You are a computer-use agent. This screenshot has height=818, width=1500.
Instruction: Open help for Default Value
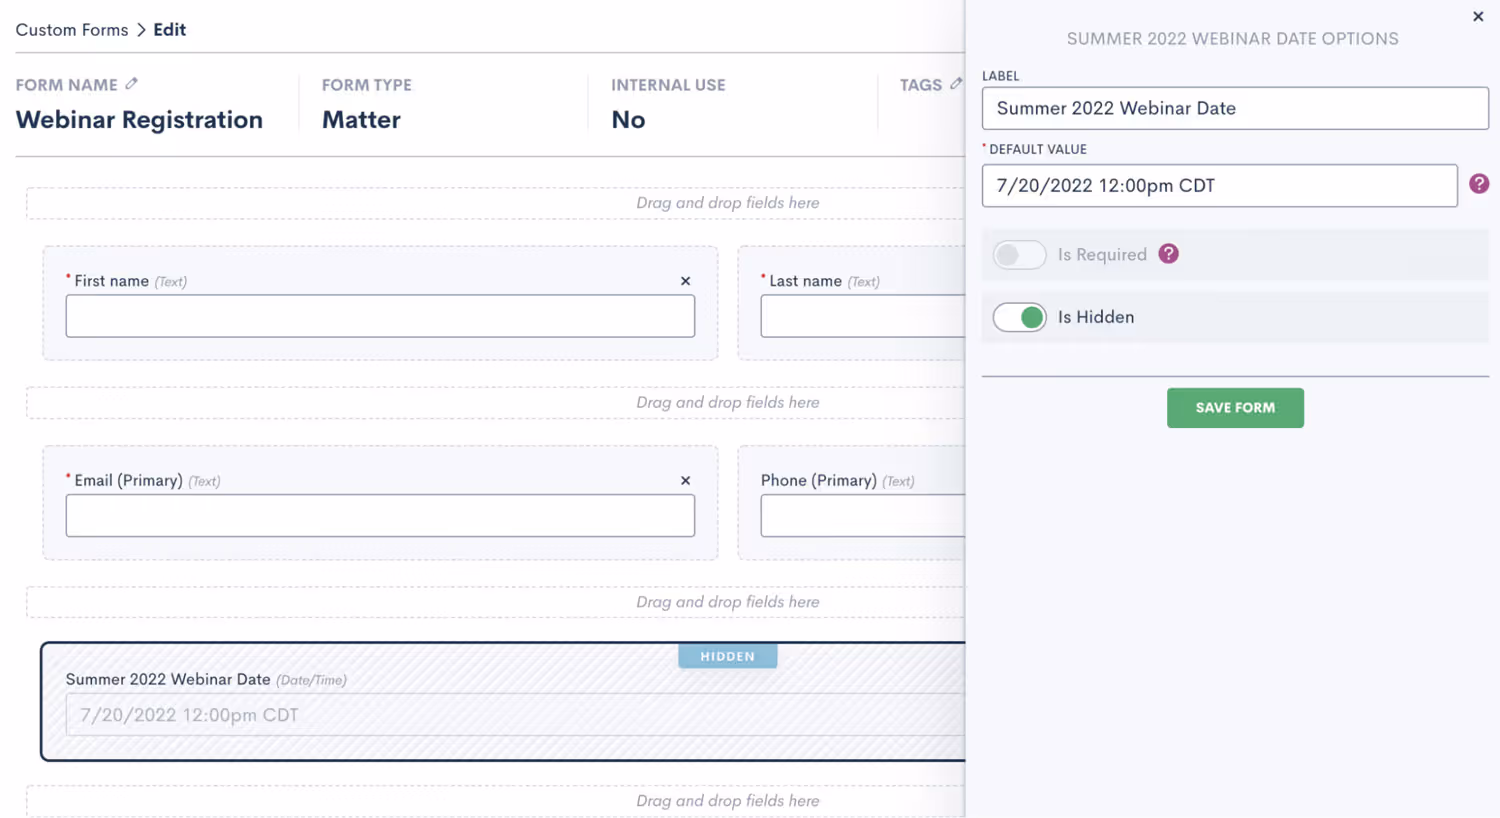coord(1479,184)
